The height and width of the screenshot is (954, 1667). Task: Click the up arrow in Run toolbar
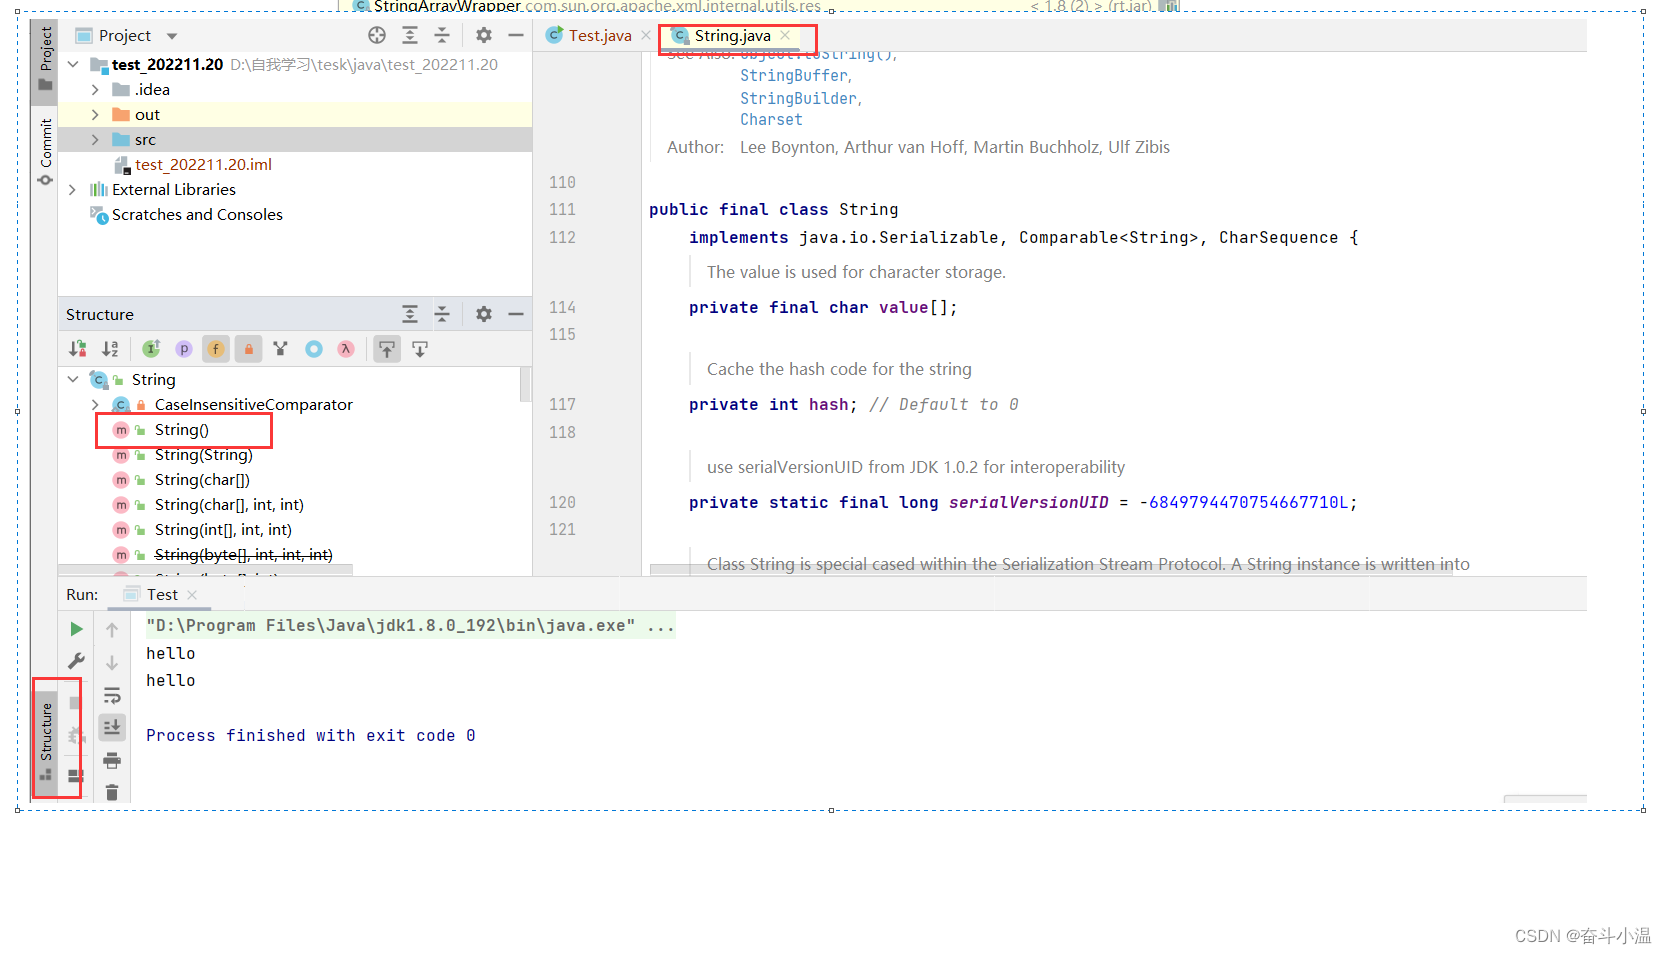point(112,630)
